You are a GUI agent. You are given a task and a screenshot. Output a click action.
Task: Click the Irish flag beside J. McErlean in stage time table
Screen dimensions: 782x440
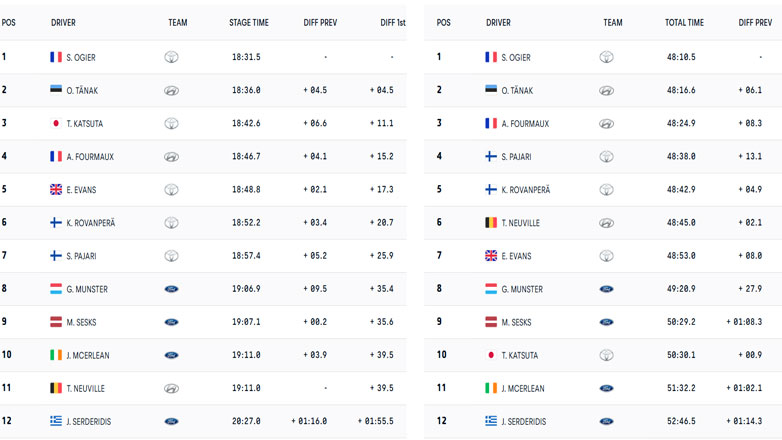[x=56, y=355]
